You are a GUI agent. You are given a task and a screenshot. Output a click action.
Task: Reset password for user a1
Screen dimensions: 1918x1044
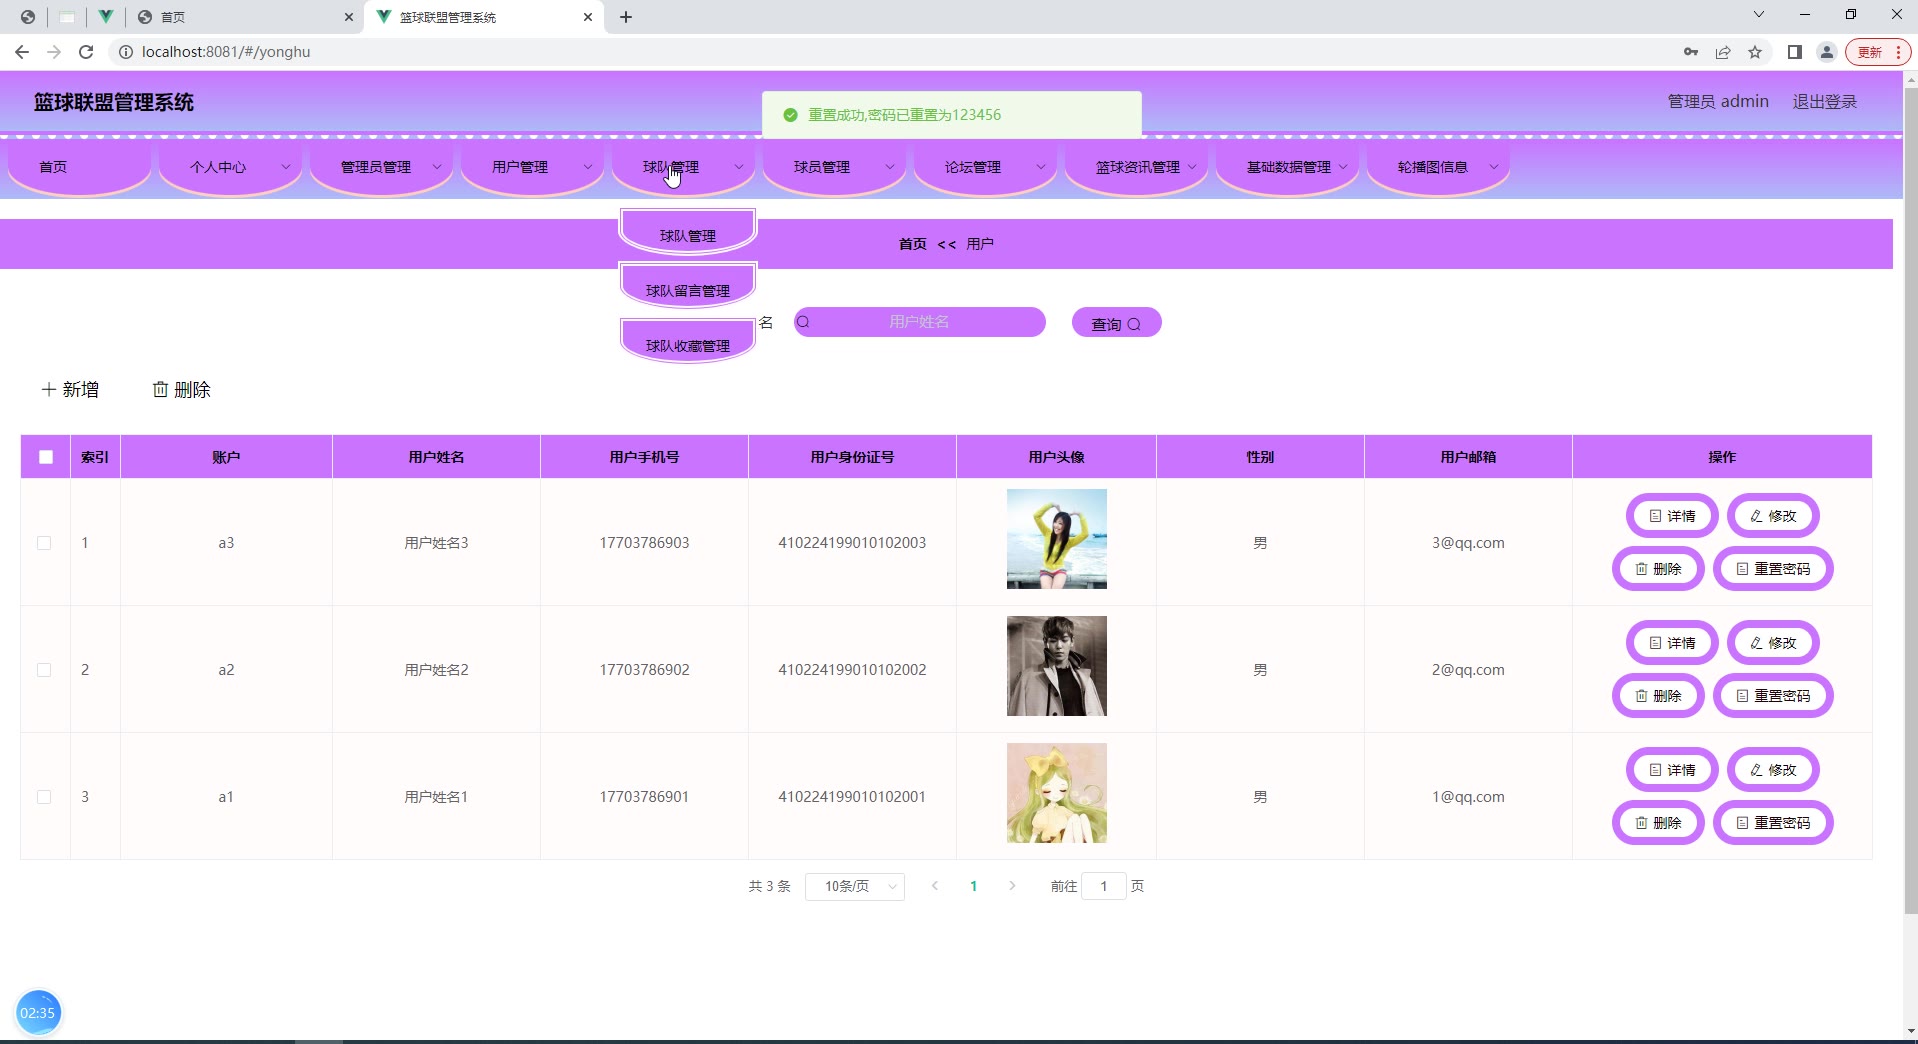[1773, 823]
